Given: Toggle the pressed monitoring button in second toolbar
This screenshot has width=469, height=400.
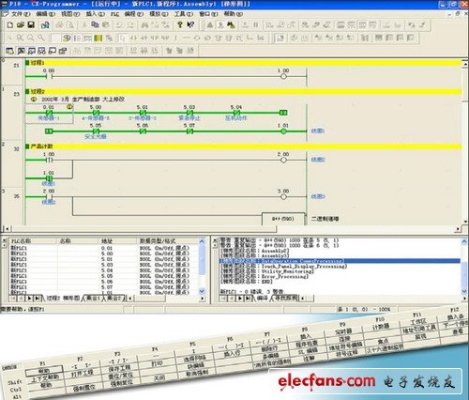Looking at the screenshot, I should 280,38.
